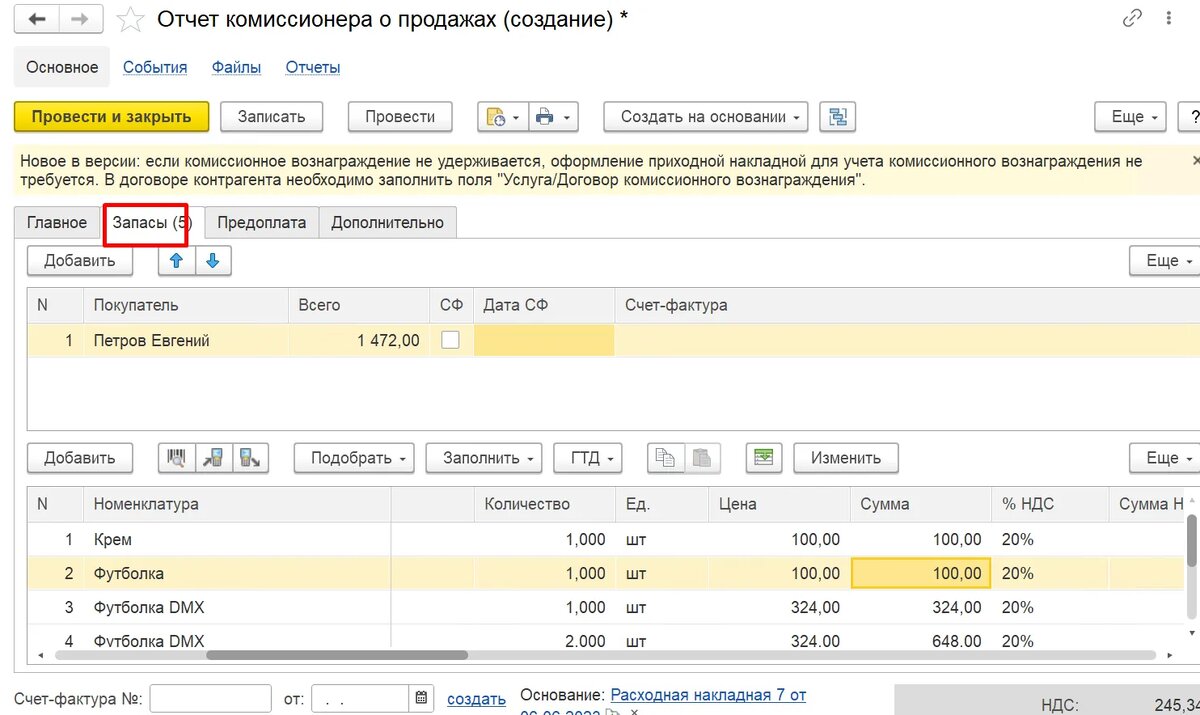Click the Счет-фактура № input field

click(x=210, y=698)
